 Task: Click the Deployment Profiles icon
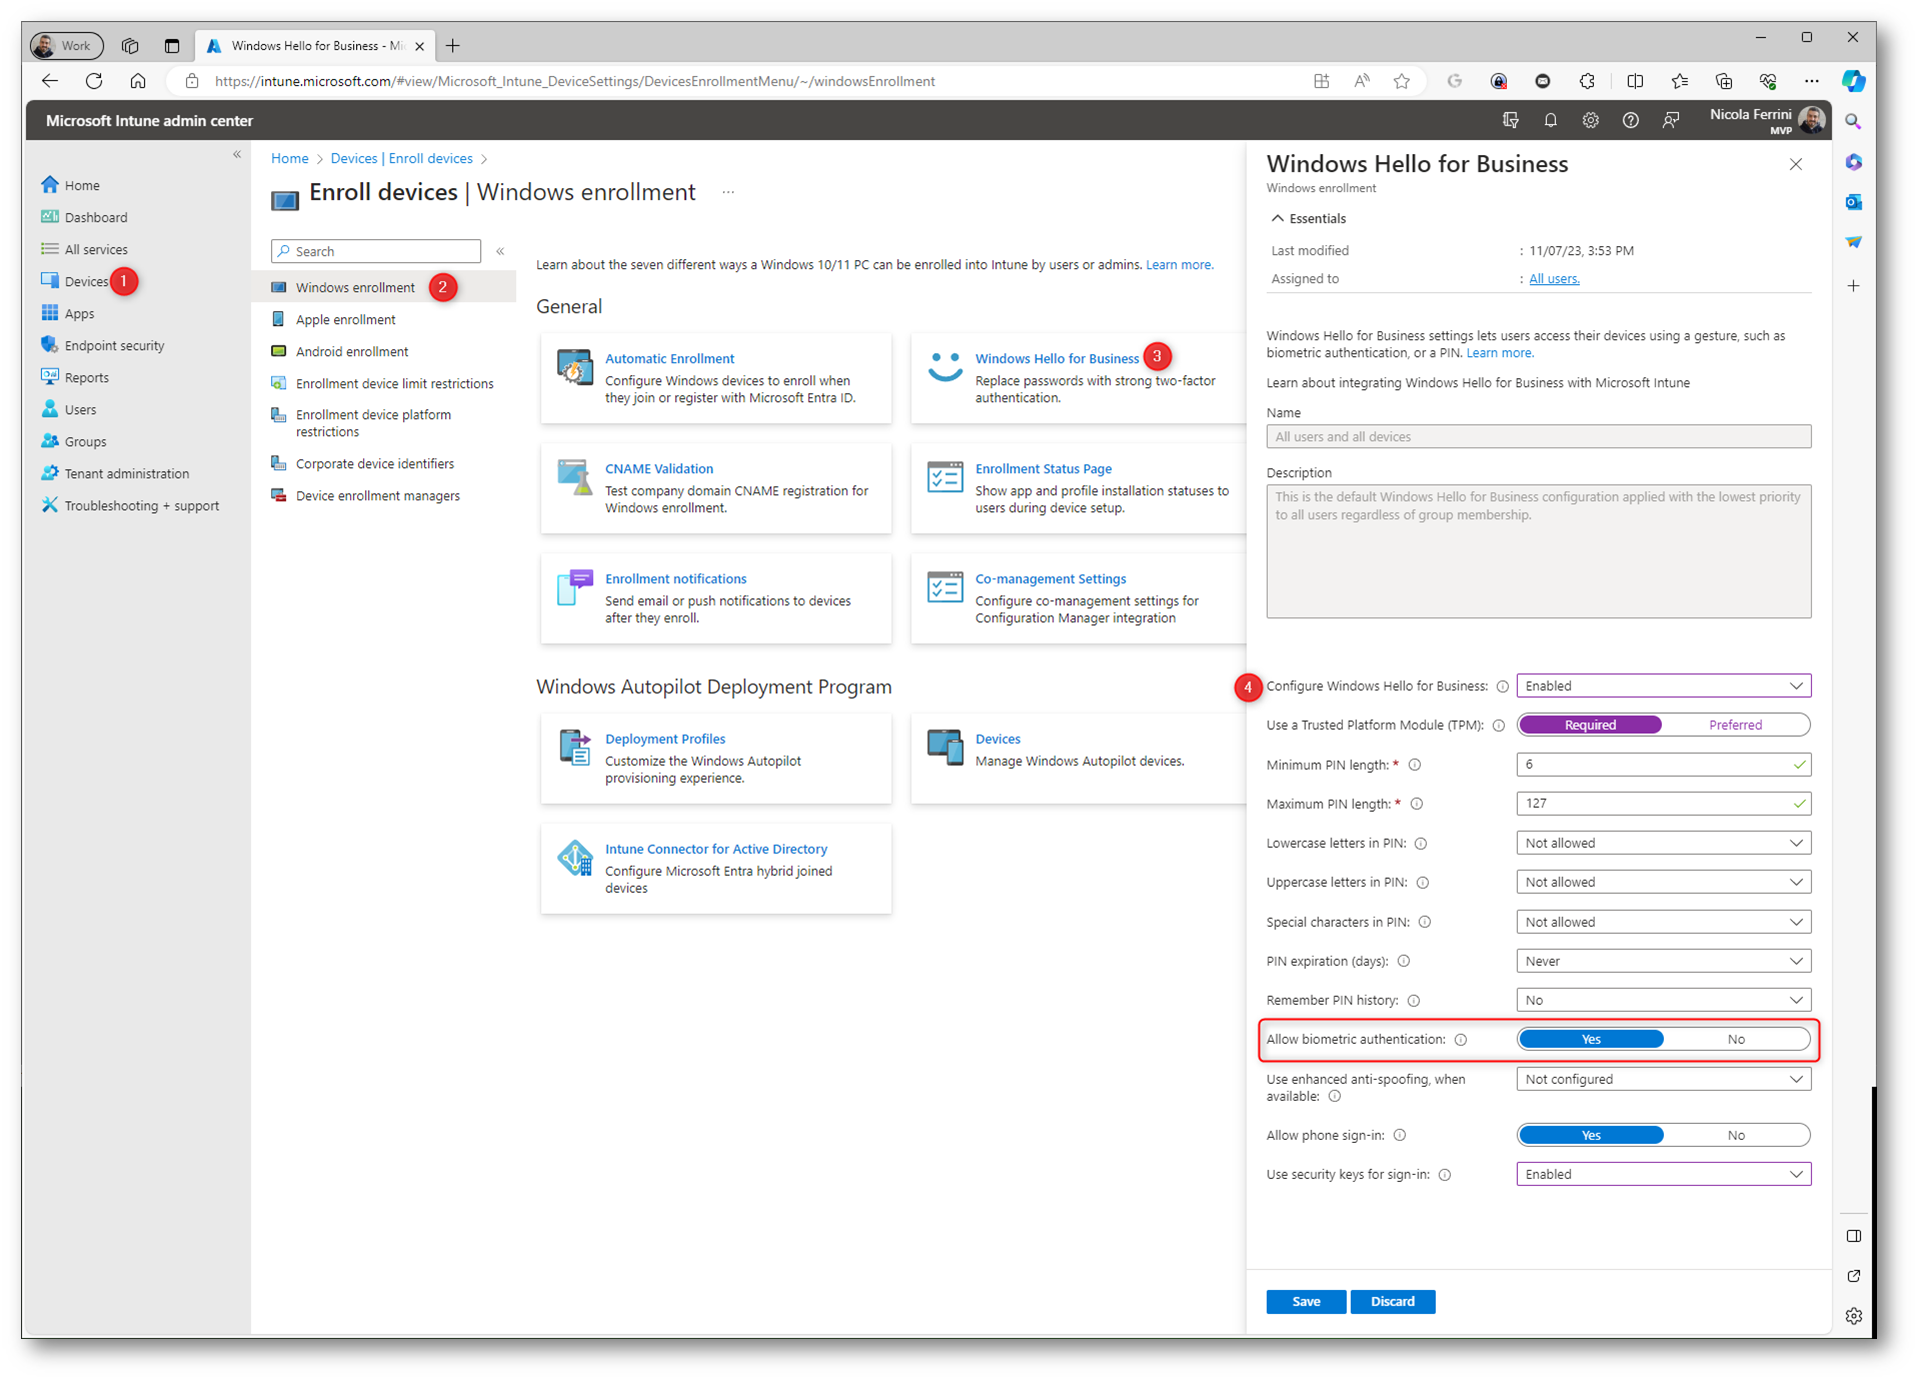[x=574, y=747]
